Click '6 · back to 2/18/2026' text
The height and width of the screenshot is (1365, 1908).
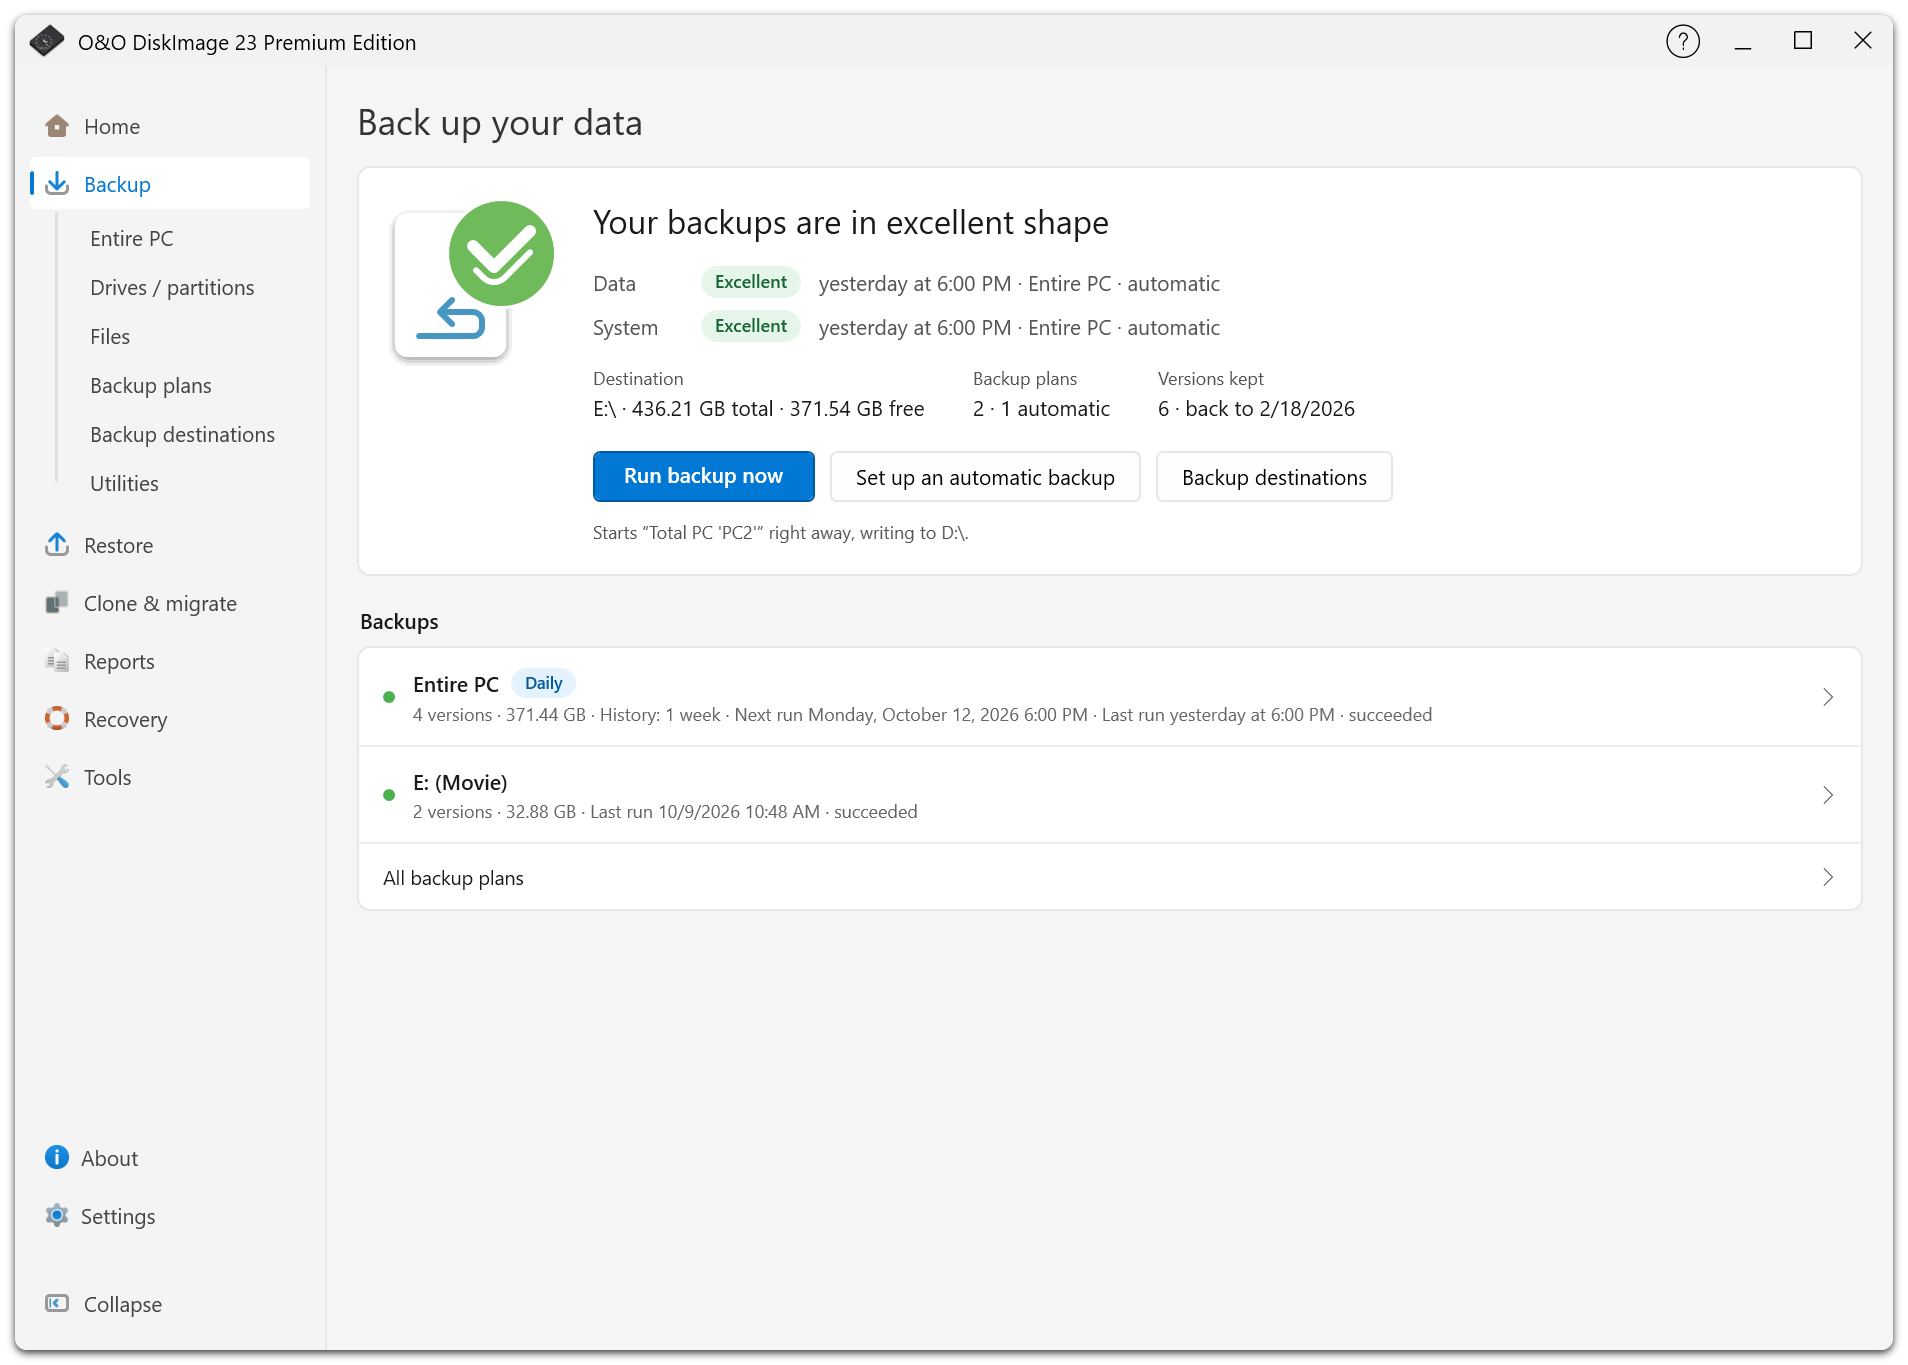(1256, 408)
